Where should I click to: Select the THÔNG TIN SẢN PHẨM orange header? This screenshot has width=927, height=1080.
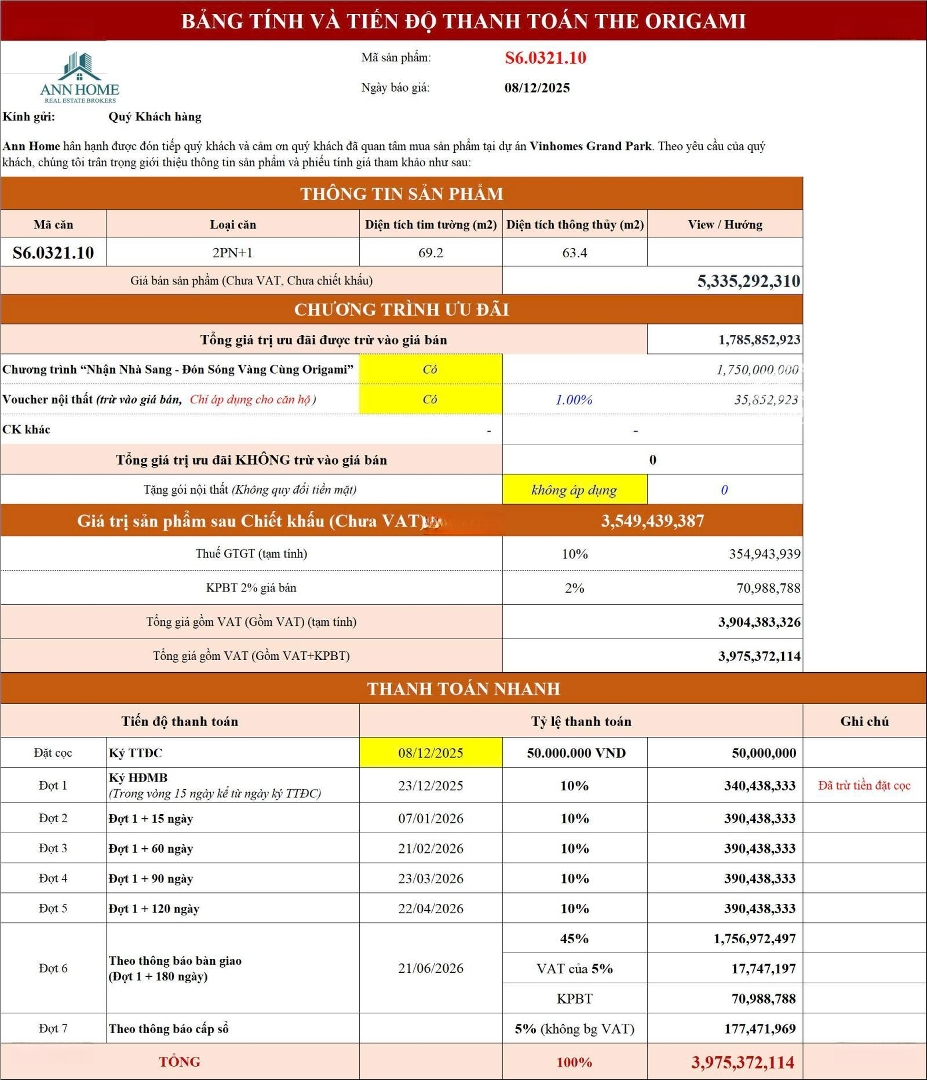(401, 194)
